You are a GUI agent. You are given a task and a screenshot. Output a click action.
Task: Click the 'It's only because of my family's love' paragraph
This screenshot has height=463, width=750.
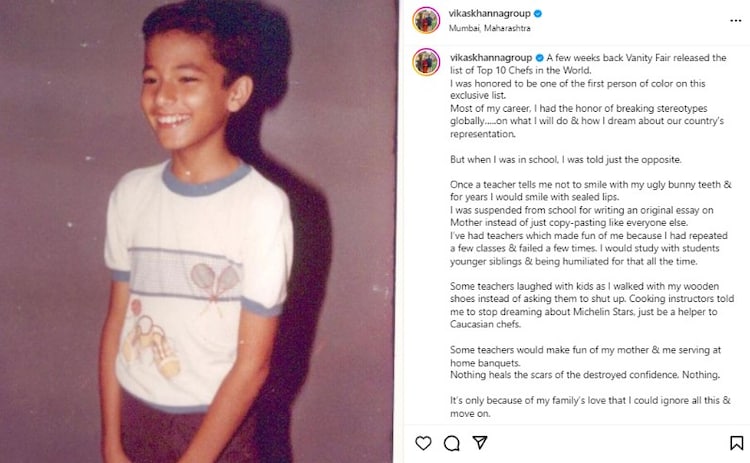tap(590, 407)
